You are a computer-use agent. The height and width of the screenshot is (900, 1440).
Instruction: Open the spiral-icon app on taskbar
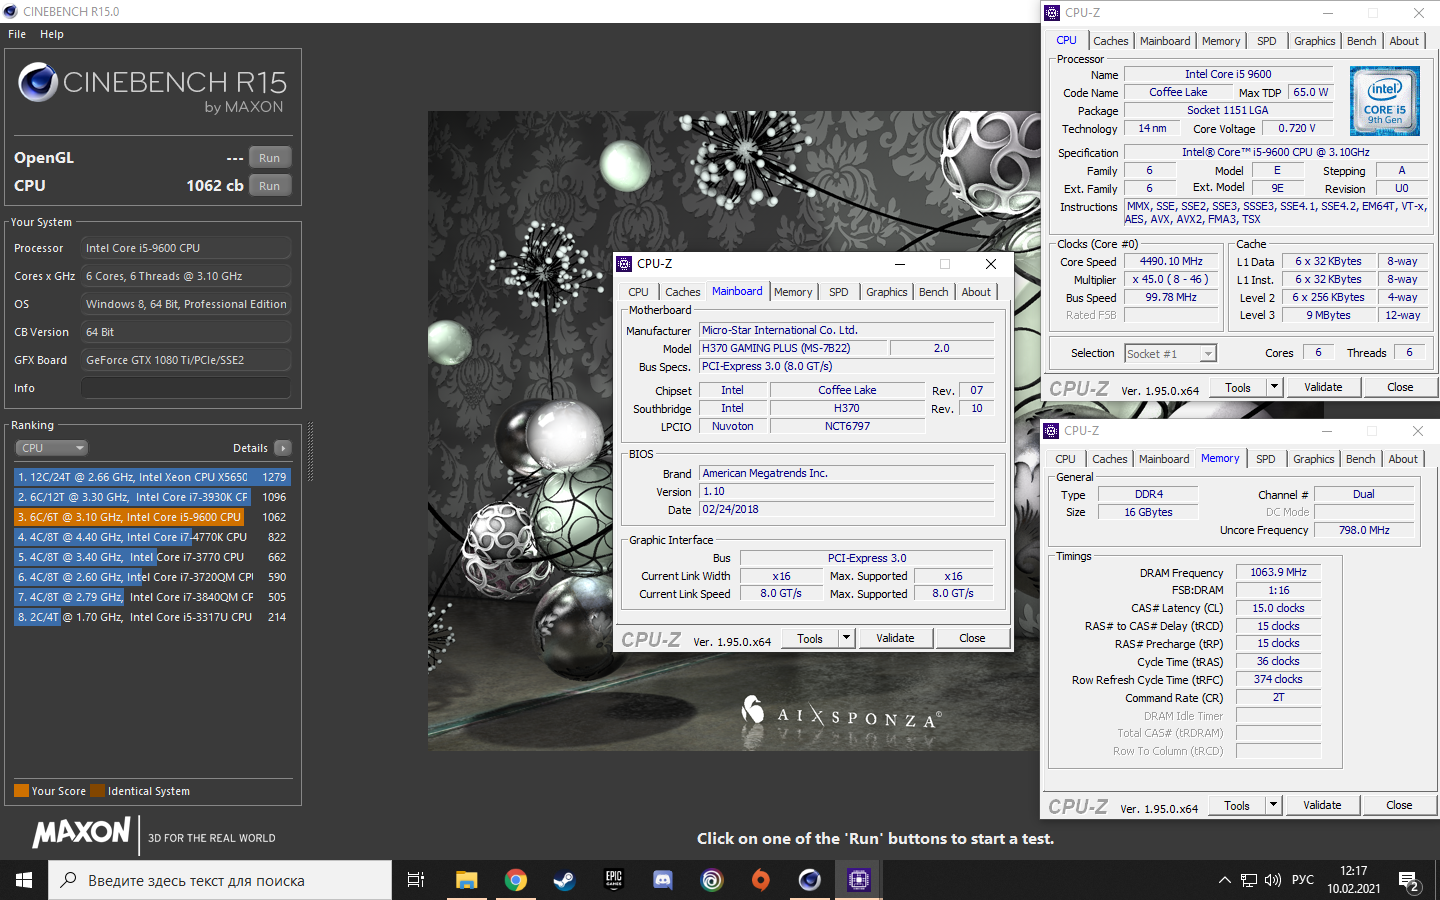712,880
